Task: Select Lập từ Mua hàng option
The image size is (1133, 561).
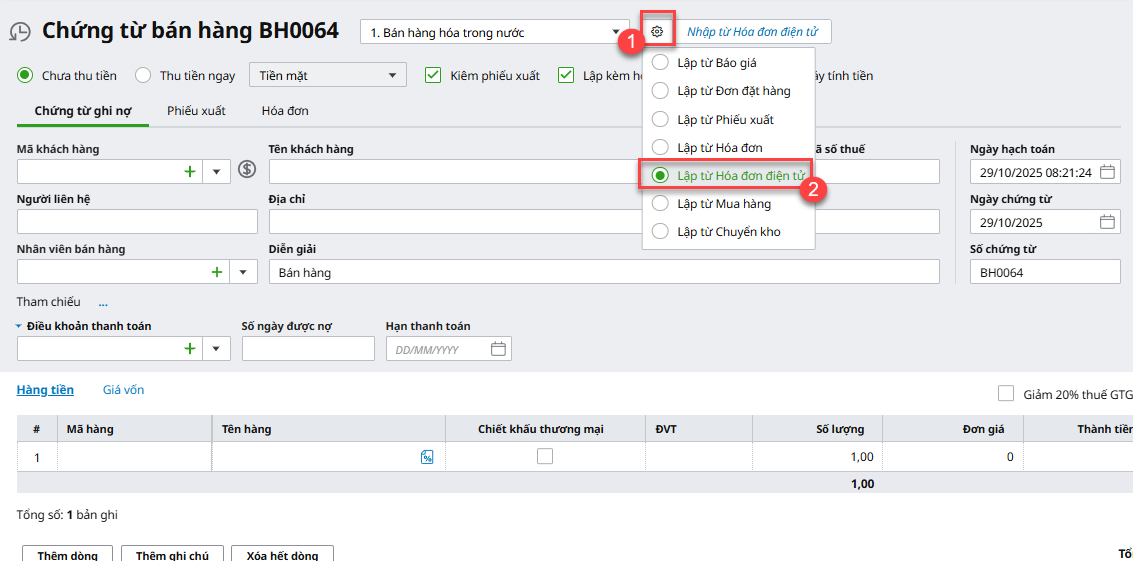Action: click(723, 203)
